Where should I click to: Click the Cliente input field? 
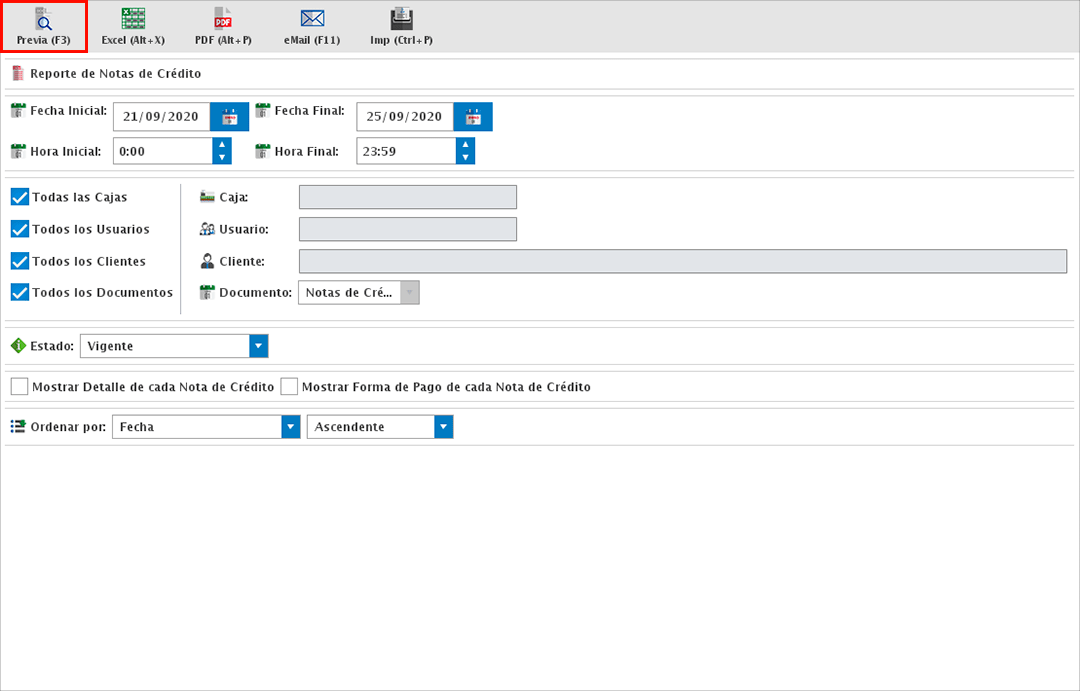682,261
